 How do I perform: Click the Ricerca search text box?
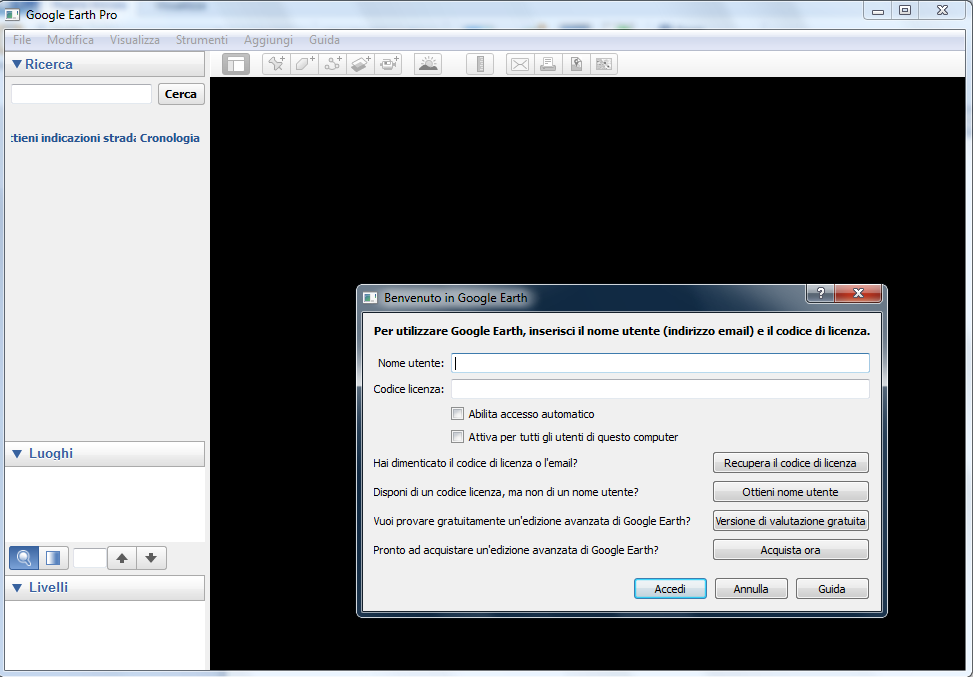(x=81, y=94)
